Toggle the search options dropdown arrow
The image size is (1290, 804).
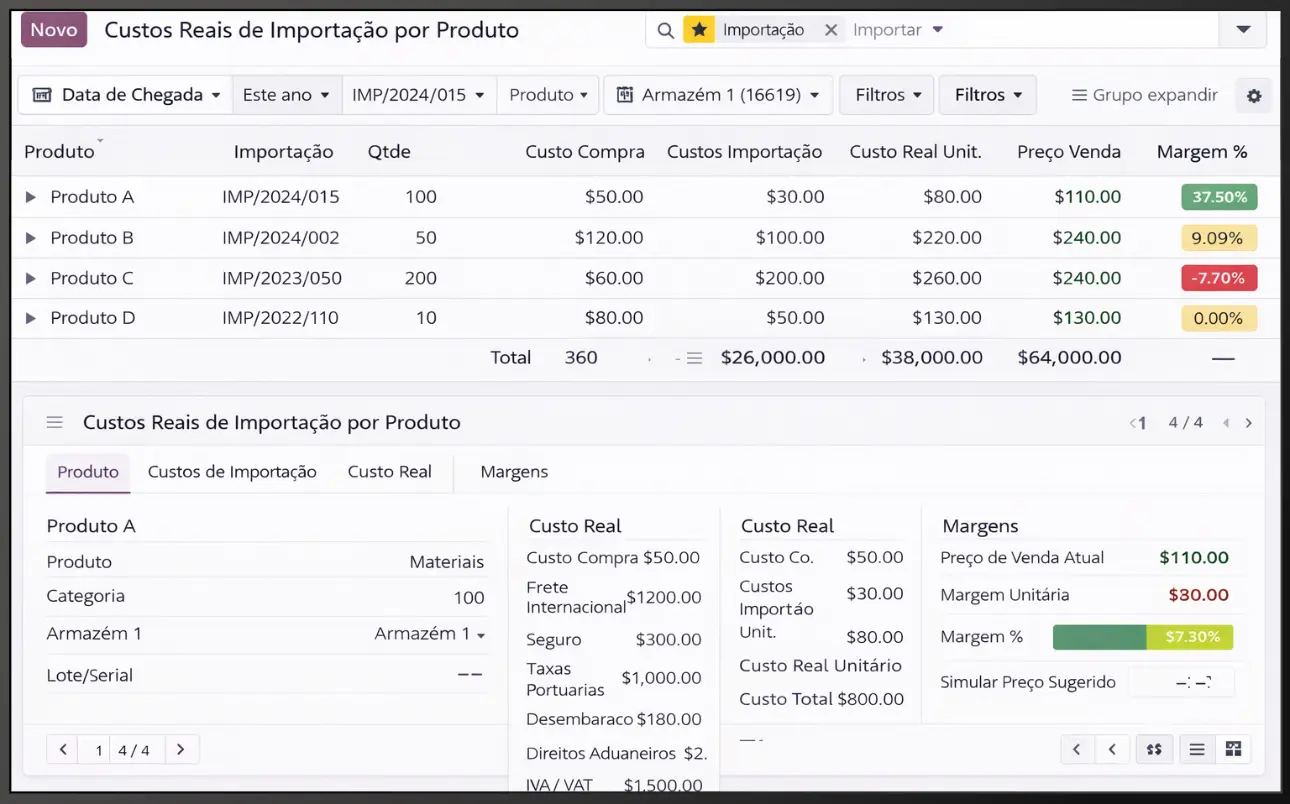point(1243,30)
